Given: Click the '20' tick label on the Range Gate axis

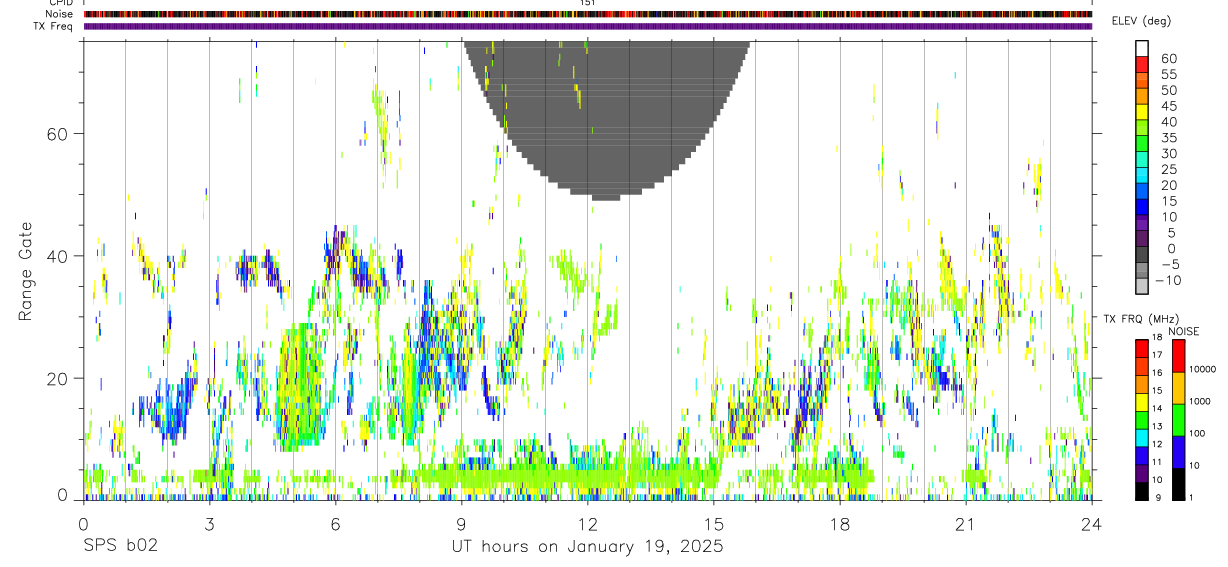Looking at the screenshot, I should pyautogui.click(x=55, y=379).
